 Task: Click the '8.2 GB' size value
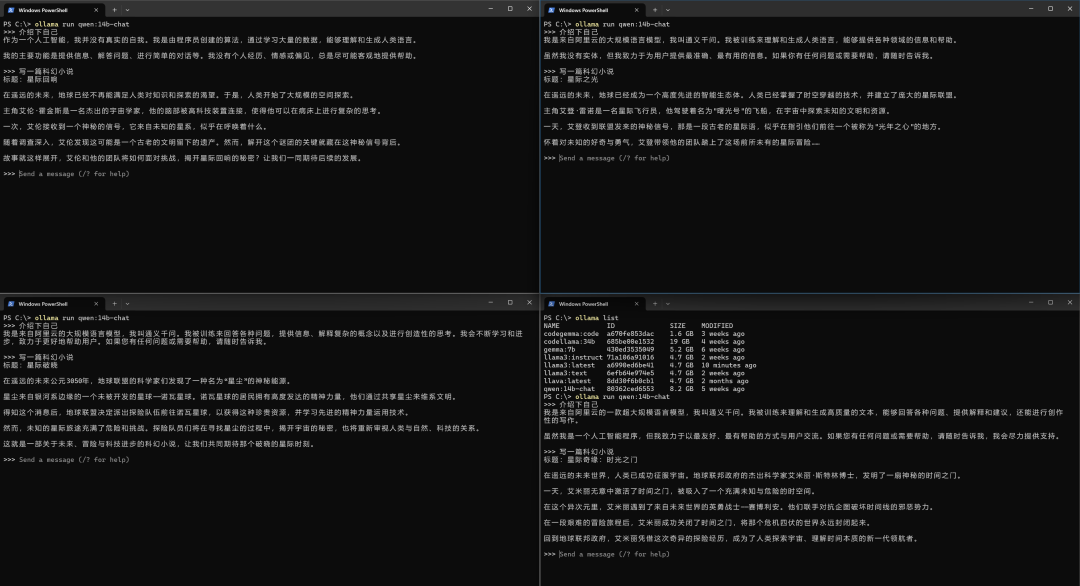click(681, 389)
